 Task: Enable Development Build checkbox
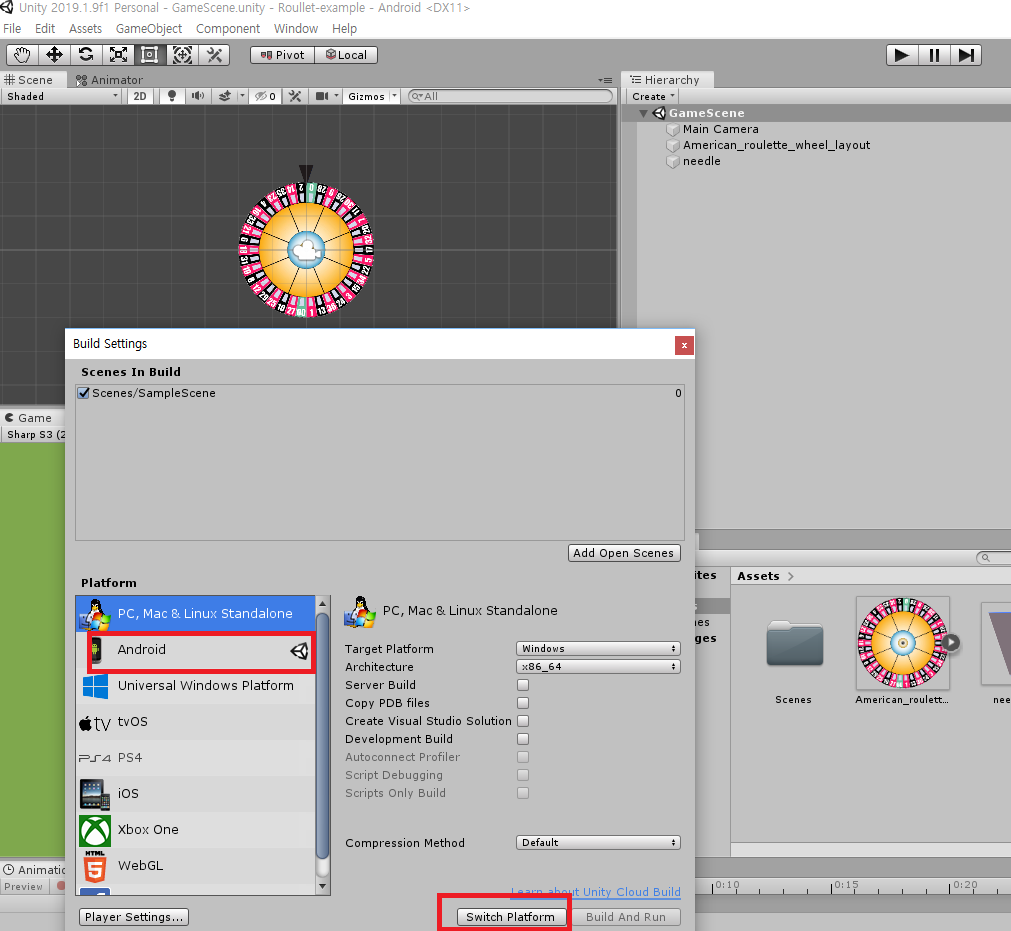(x=523, y=739)
